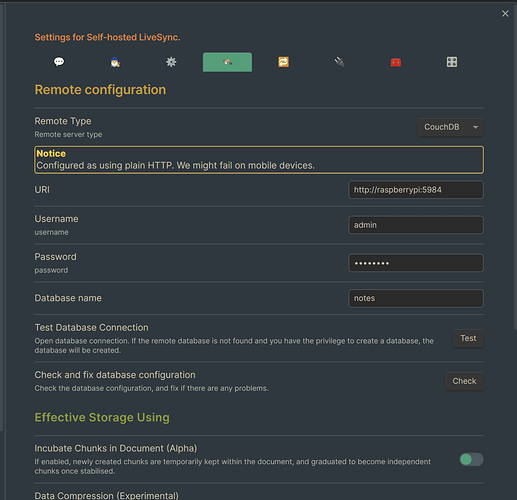Screen dimensions: 517x500
Task: Open the CouchDB remote type dropdown
Action: pos(451,127)
